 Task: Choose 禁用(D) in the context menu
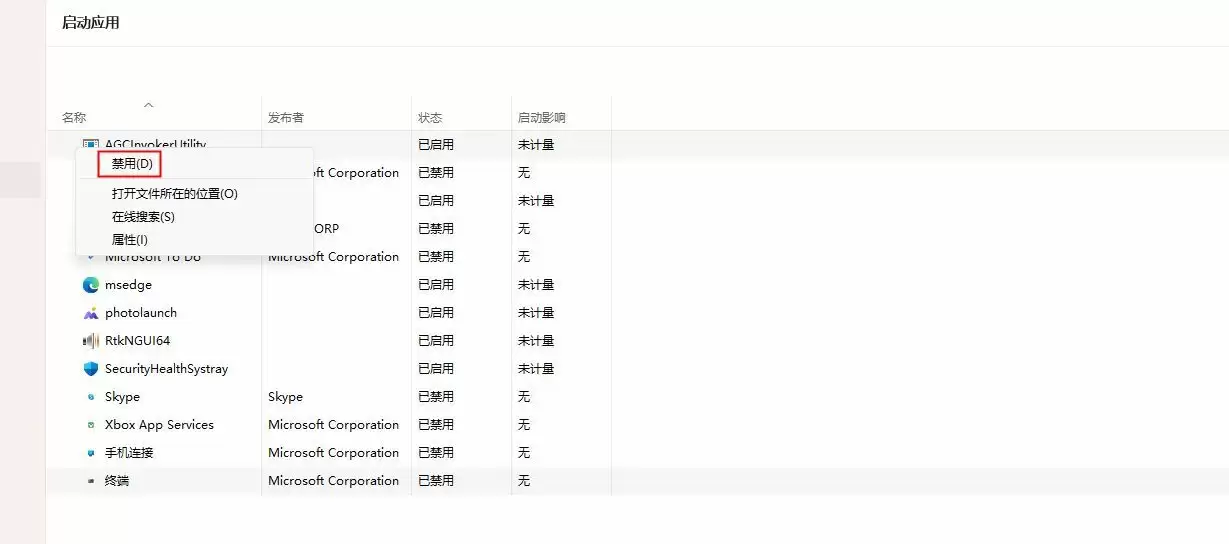tap(132, 164)
